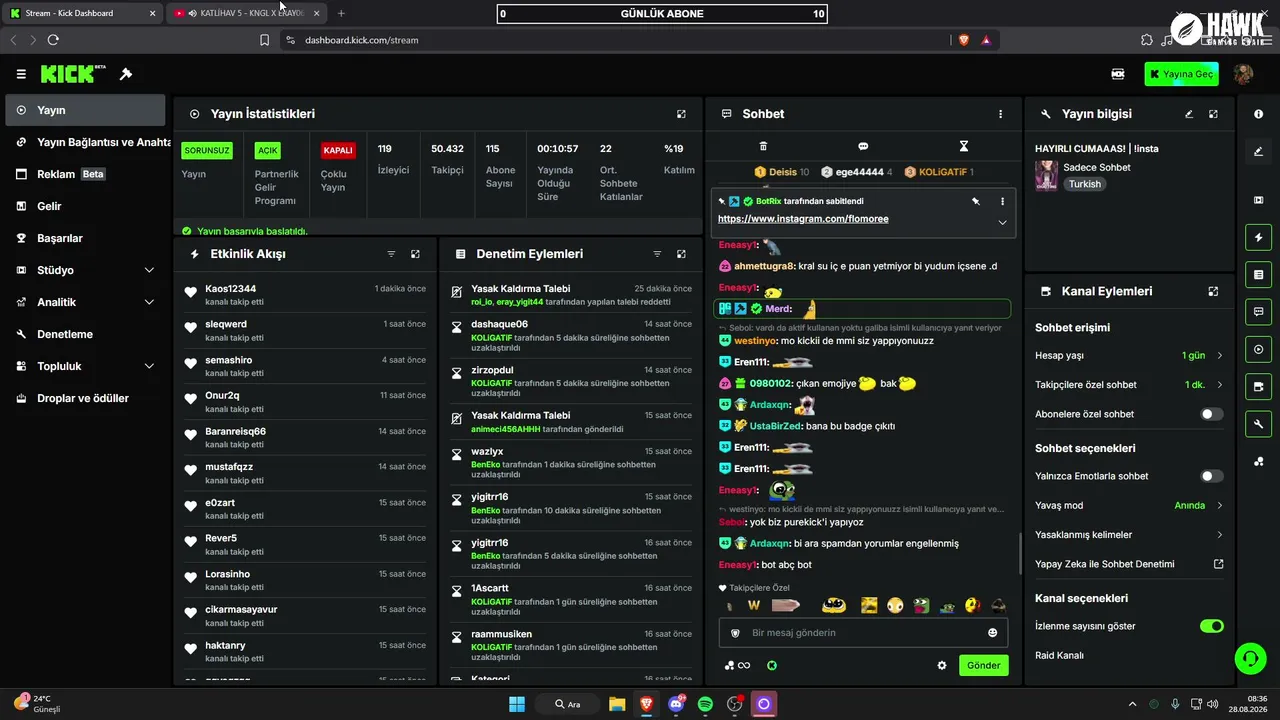Click the message input field
Image resolution: width=1280 pixels, height=720 pixels.
pos(863,633)
